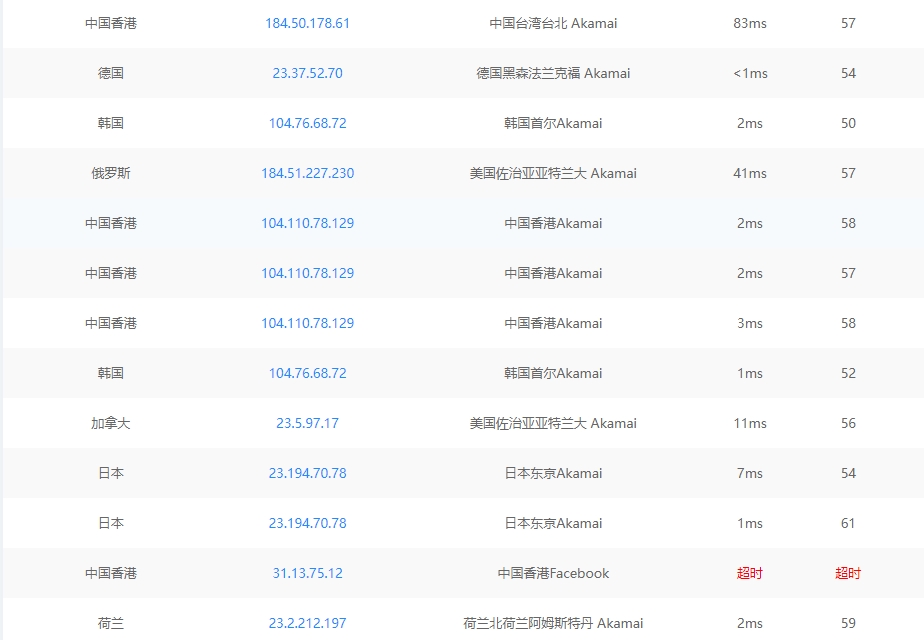Screen dimensions: 924x640
Task: Select IP link 23.5.97.17
Action: 307,423
